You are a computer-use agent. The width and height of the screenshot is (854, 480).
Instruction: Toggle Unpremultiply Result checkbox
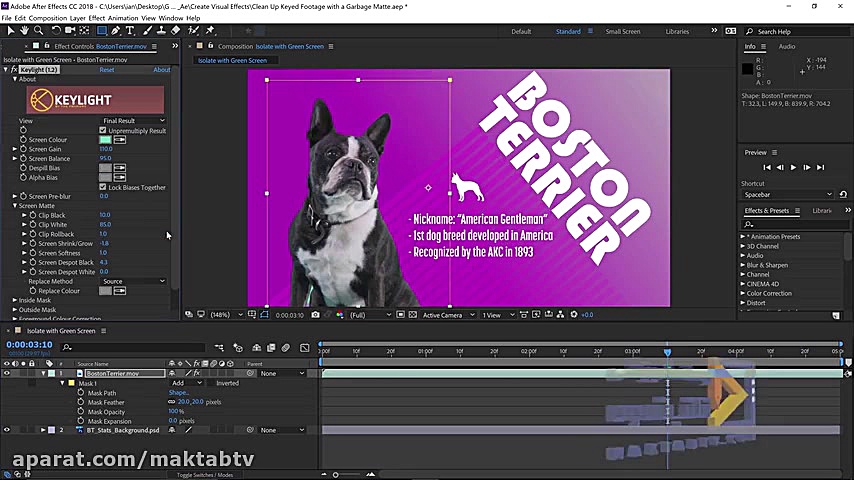pyautogui.click(x=103, y=130)
